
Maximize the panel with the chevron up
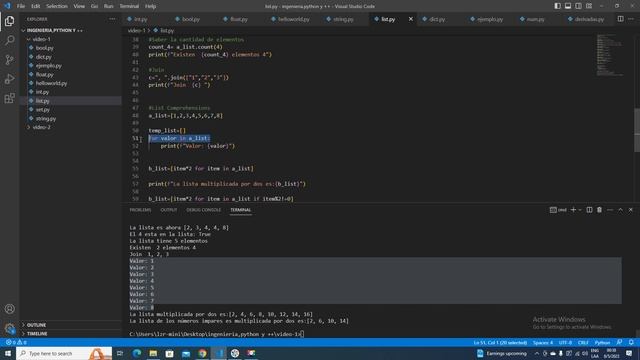[x=620, y=210]
